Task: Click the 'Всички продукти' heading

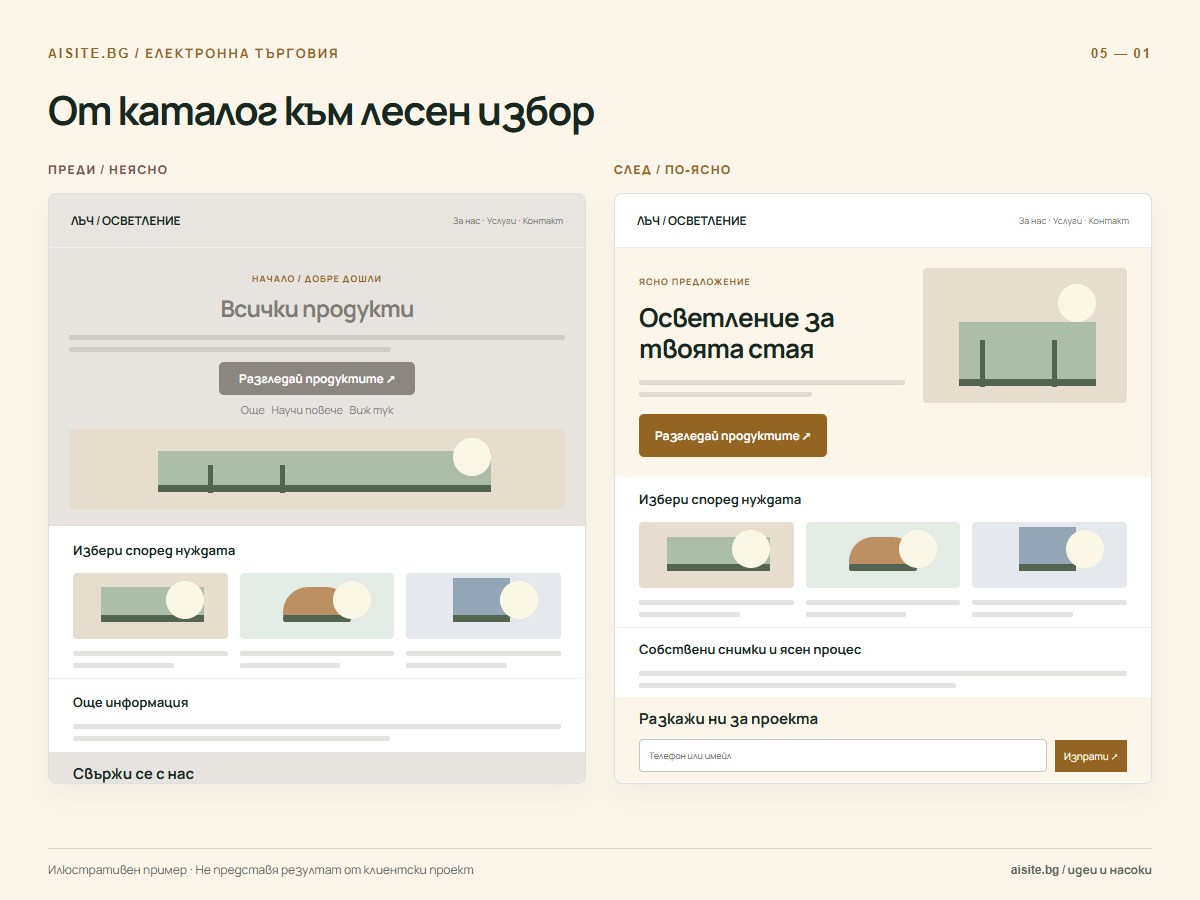Action: [x=317, y=309]
